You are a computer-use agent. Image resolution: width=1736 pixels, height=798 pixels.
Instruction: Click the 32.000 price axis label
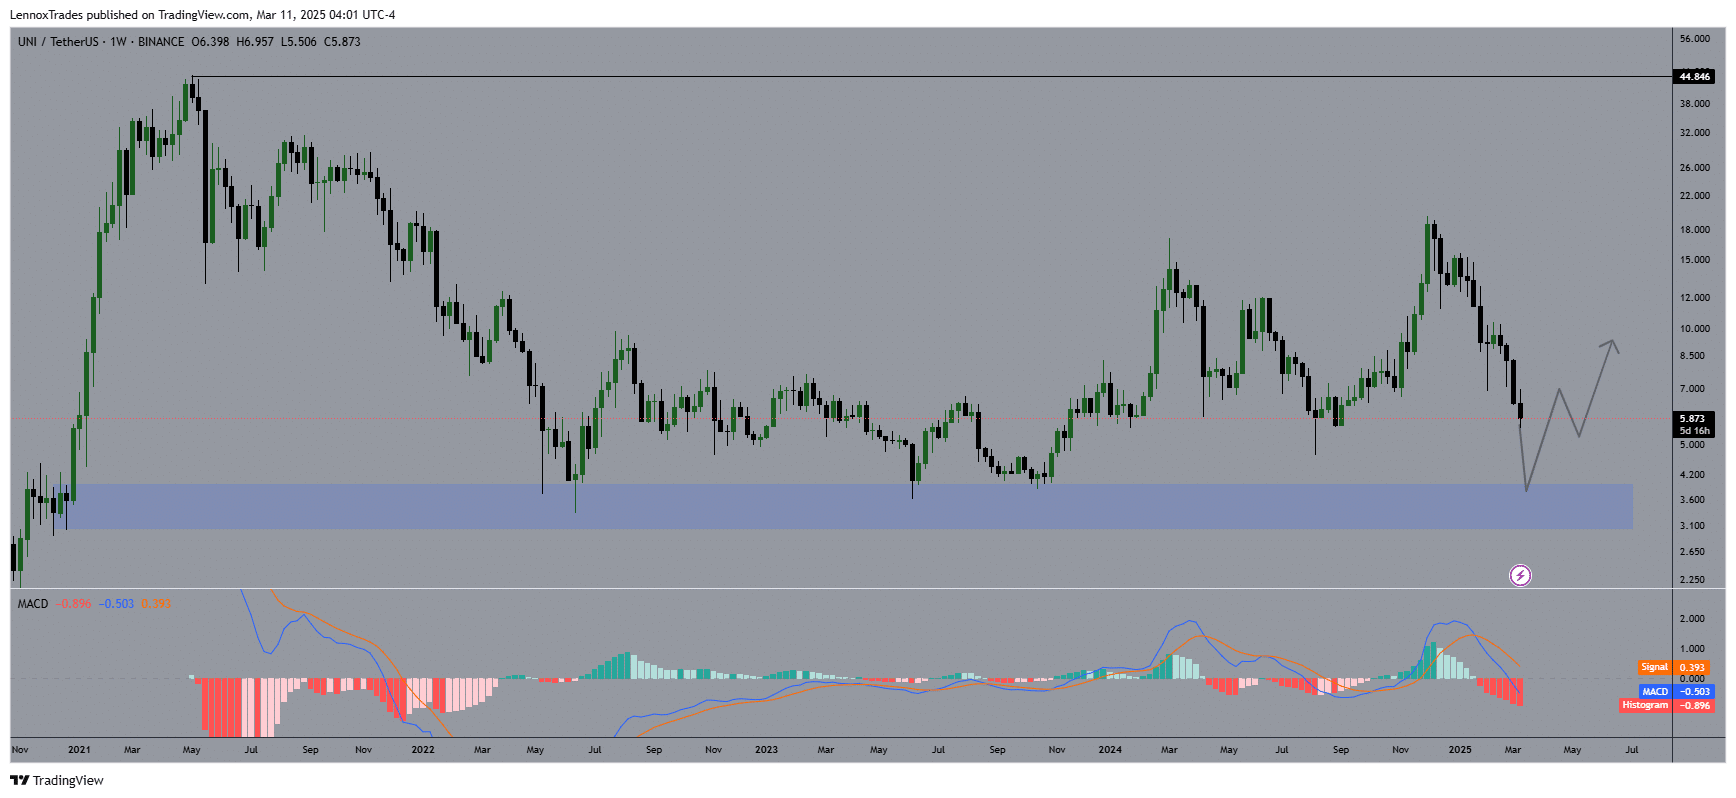click(x=1695, y=133)
